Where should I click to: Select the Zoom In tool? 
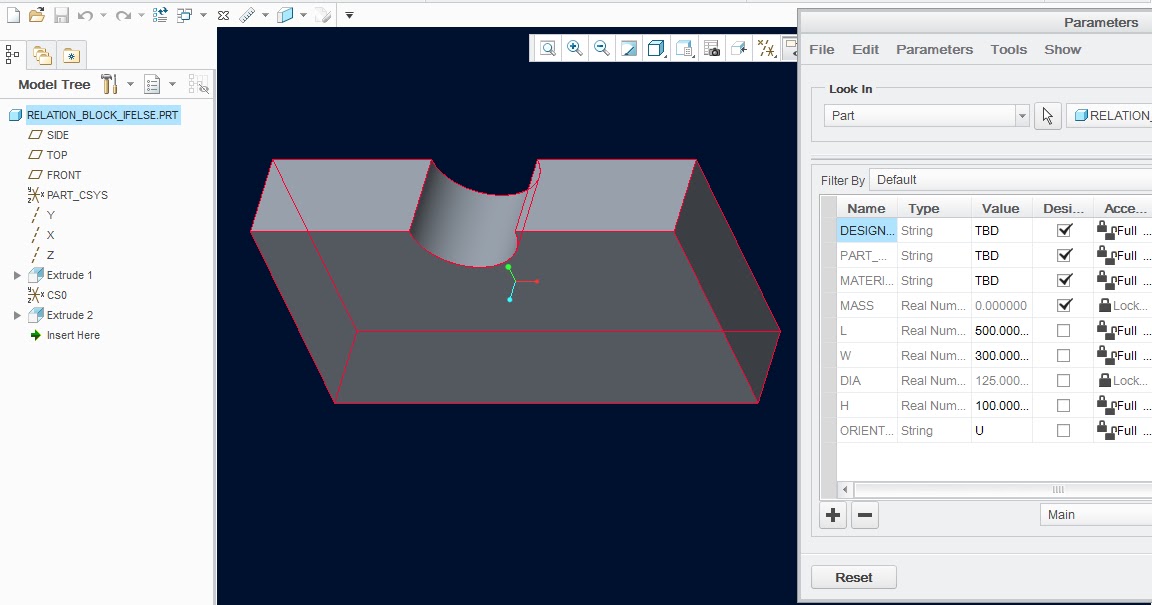point(575,48)
